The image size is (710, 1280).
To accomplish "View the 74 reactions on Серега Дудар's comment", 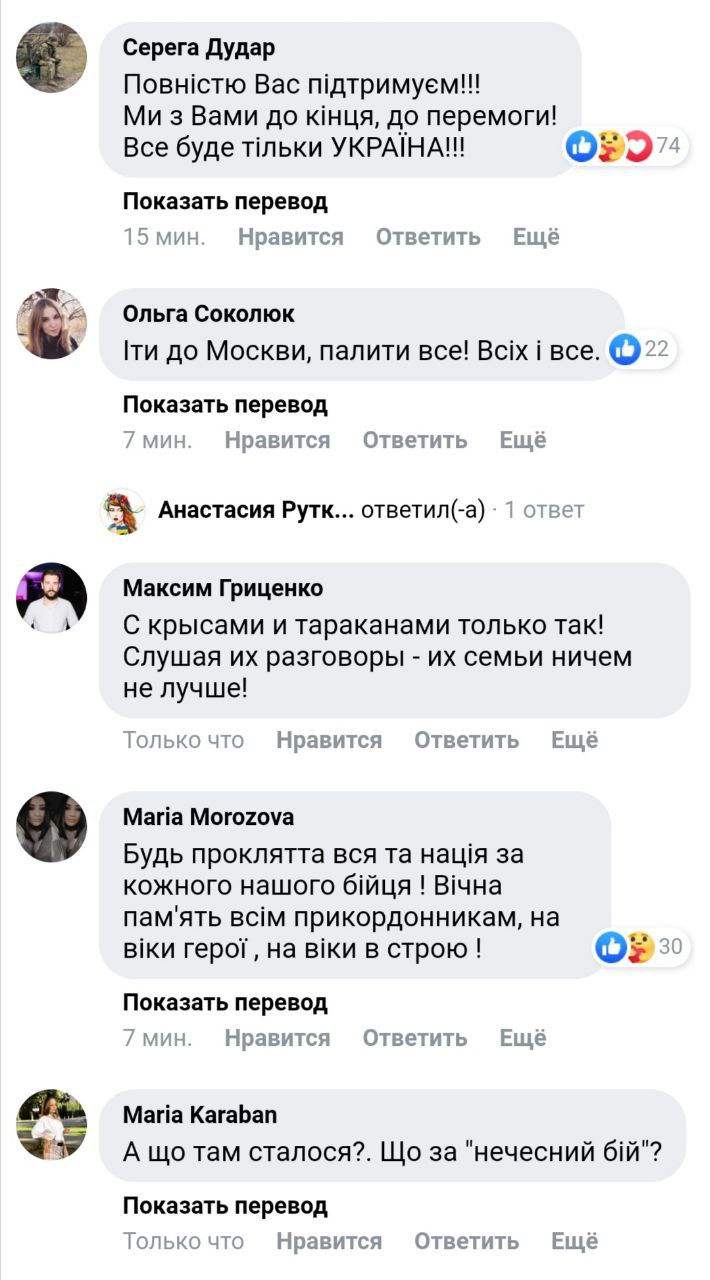I will pyautogui.click(x=624, y=147).
